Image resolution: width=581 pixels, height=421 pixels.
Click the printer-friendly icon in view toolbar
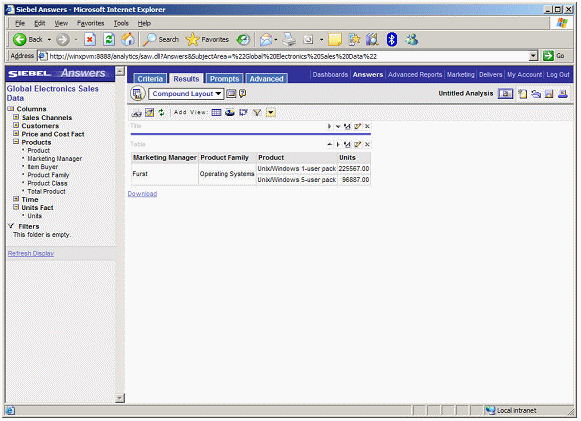[137, 113]
